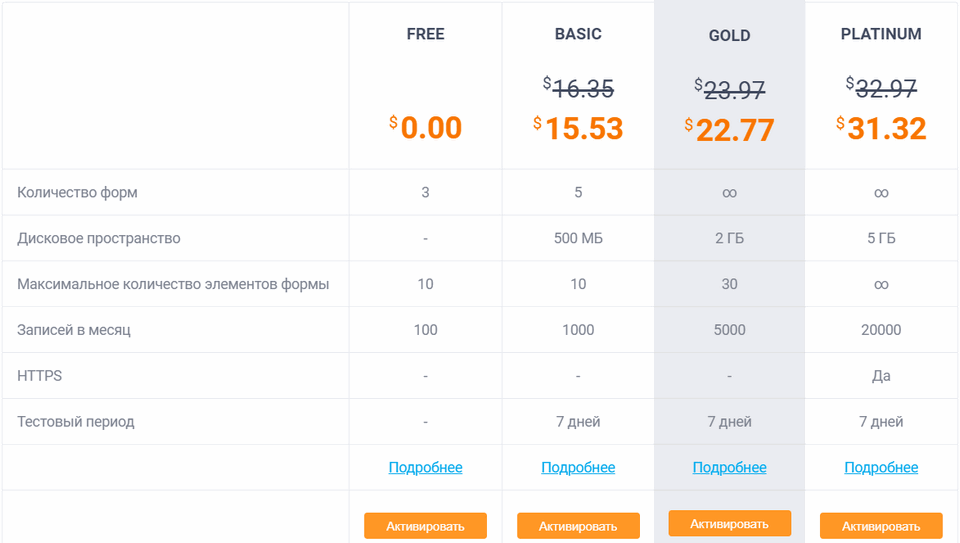Click the crossed-out $16.35 old price
Image resolution: width=960 pixels, height=543 pixels.
click(x=578, y=88)
